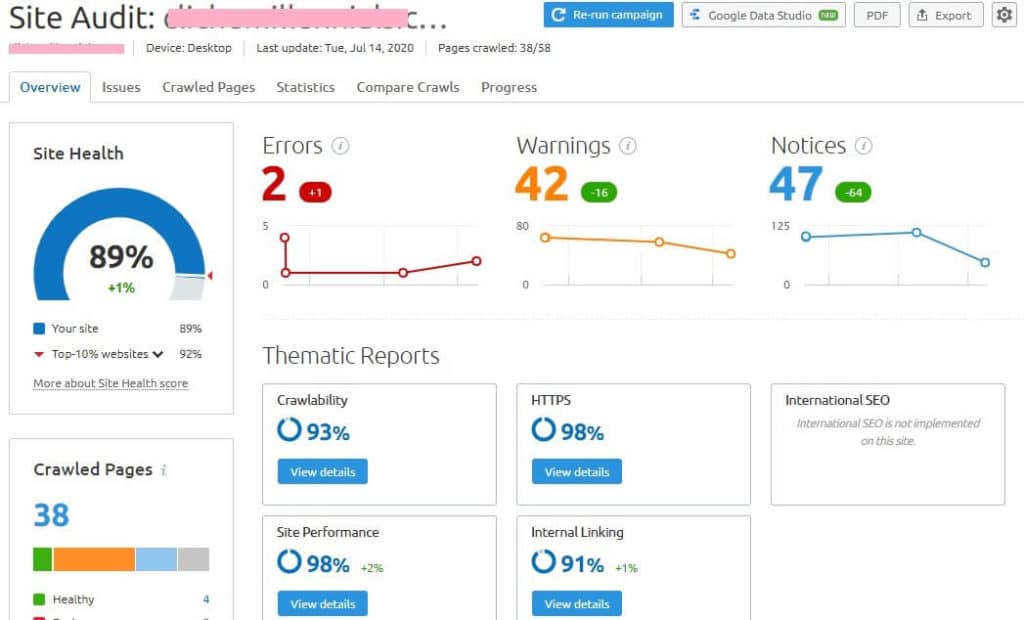The image size is (1024, 620).
Task: Click the middle point on Warnings chart
Action: click(x=660, y=242)
